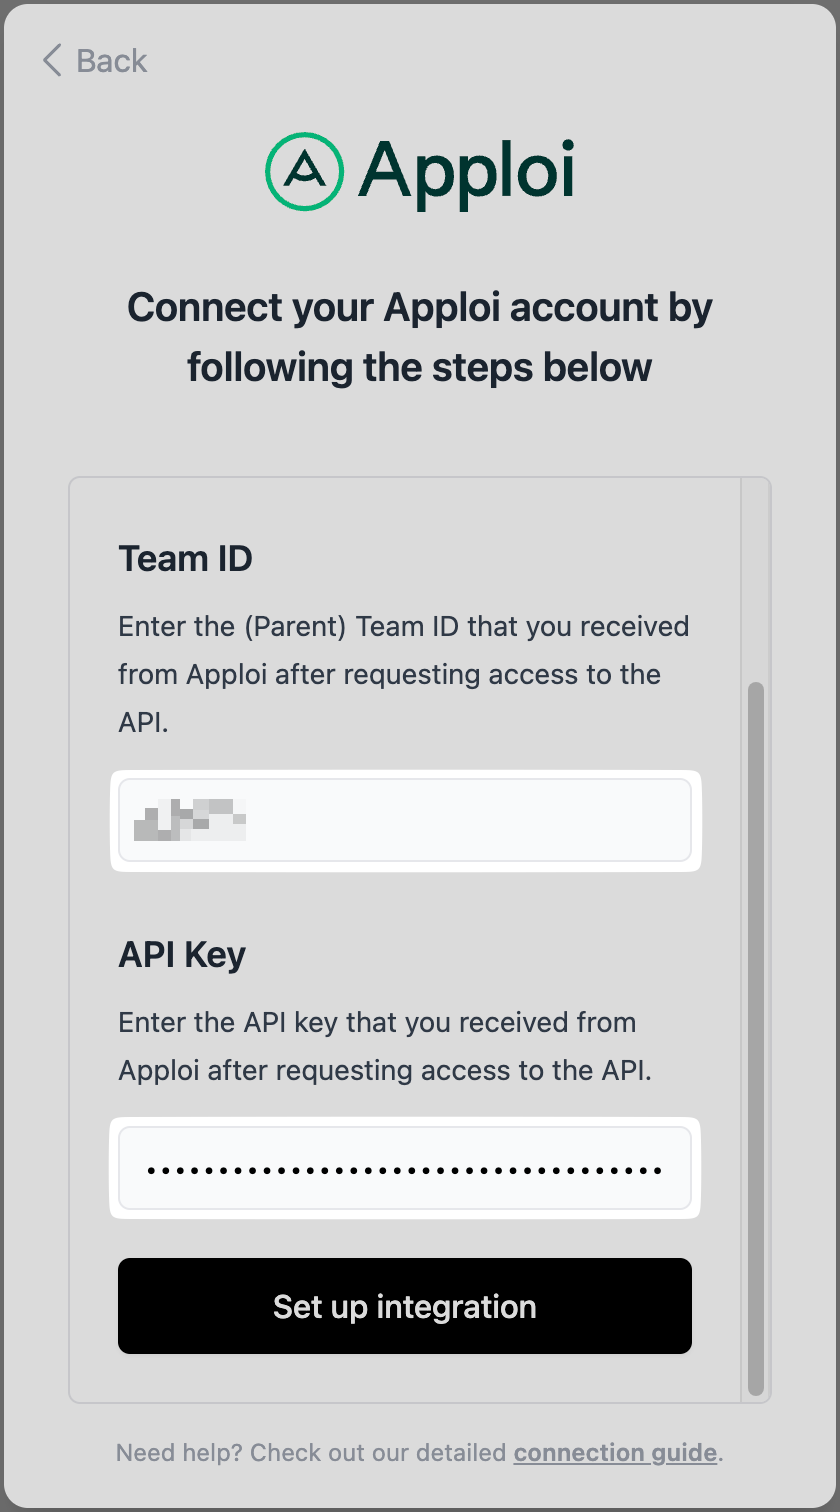Open the connection guide link
840x1512 pixels.
pos(615,1452)
